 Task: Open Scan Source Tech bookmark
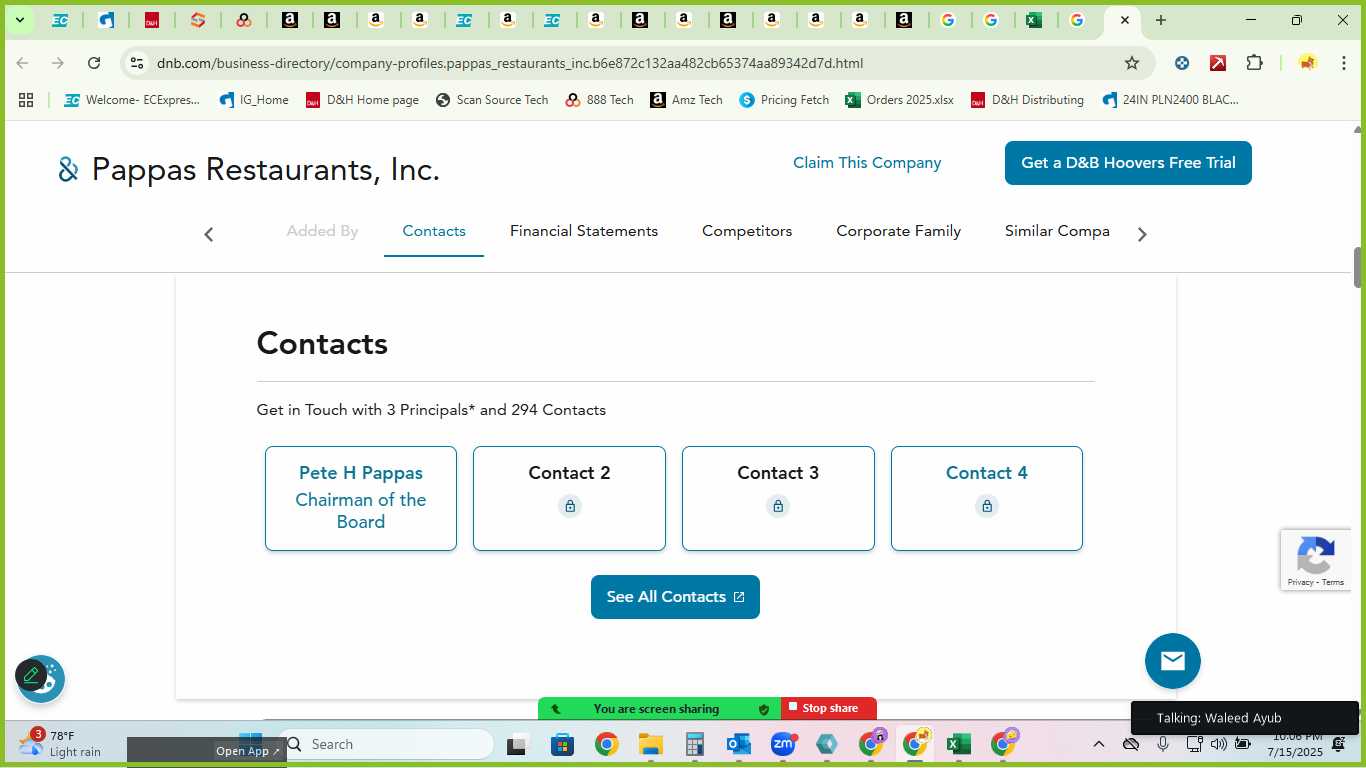492,100
